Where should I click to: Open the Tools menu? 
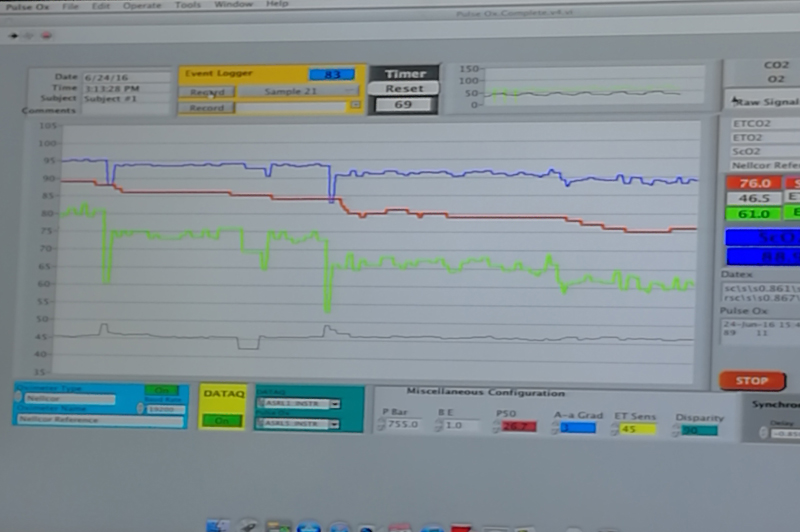188,5
